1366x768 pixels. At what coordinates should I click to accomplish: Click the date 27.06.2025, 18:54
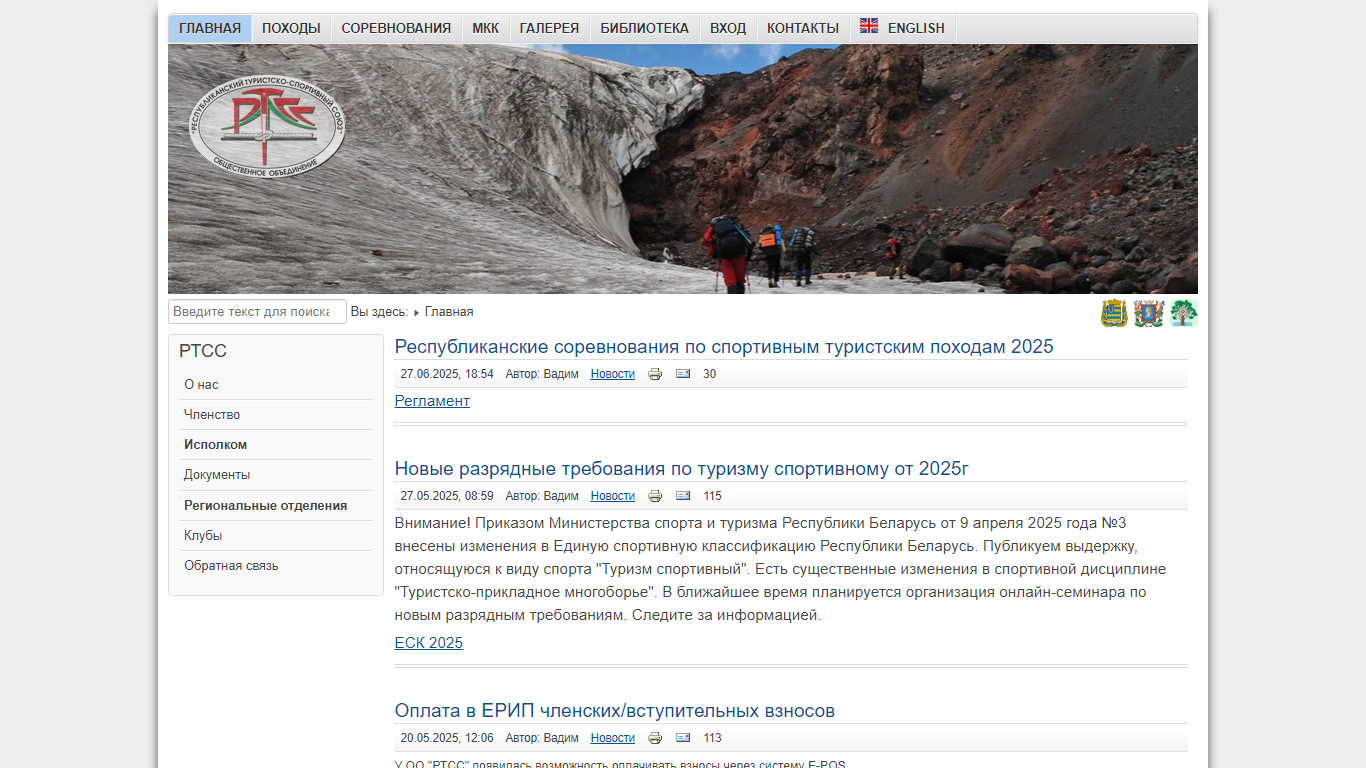(447, 374)
